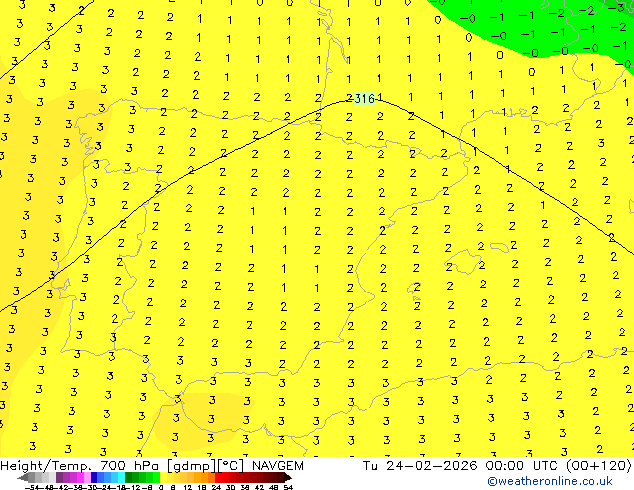The height and width of the screenshot is (490, 634).
Task: Click the [°C] unit label
Action: pos(231,466)
